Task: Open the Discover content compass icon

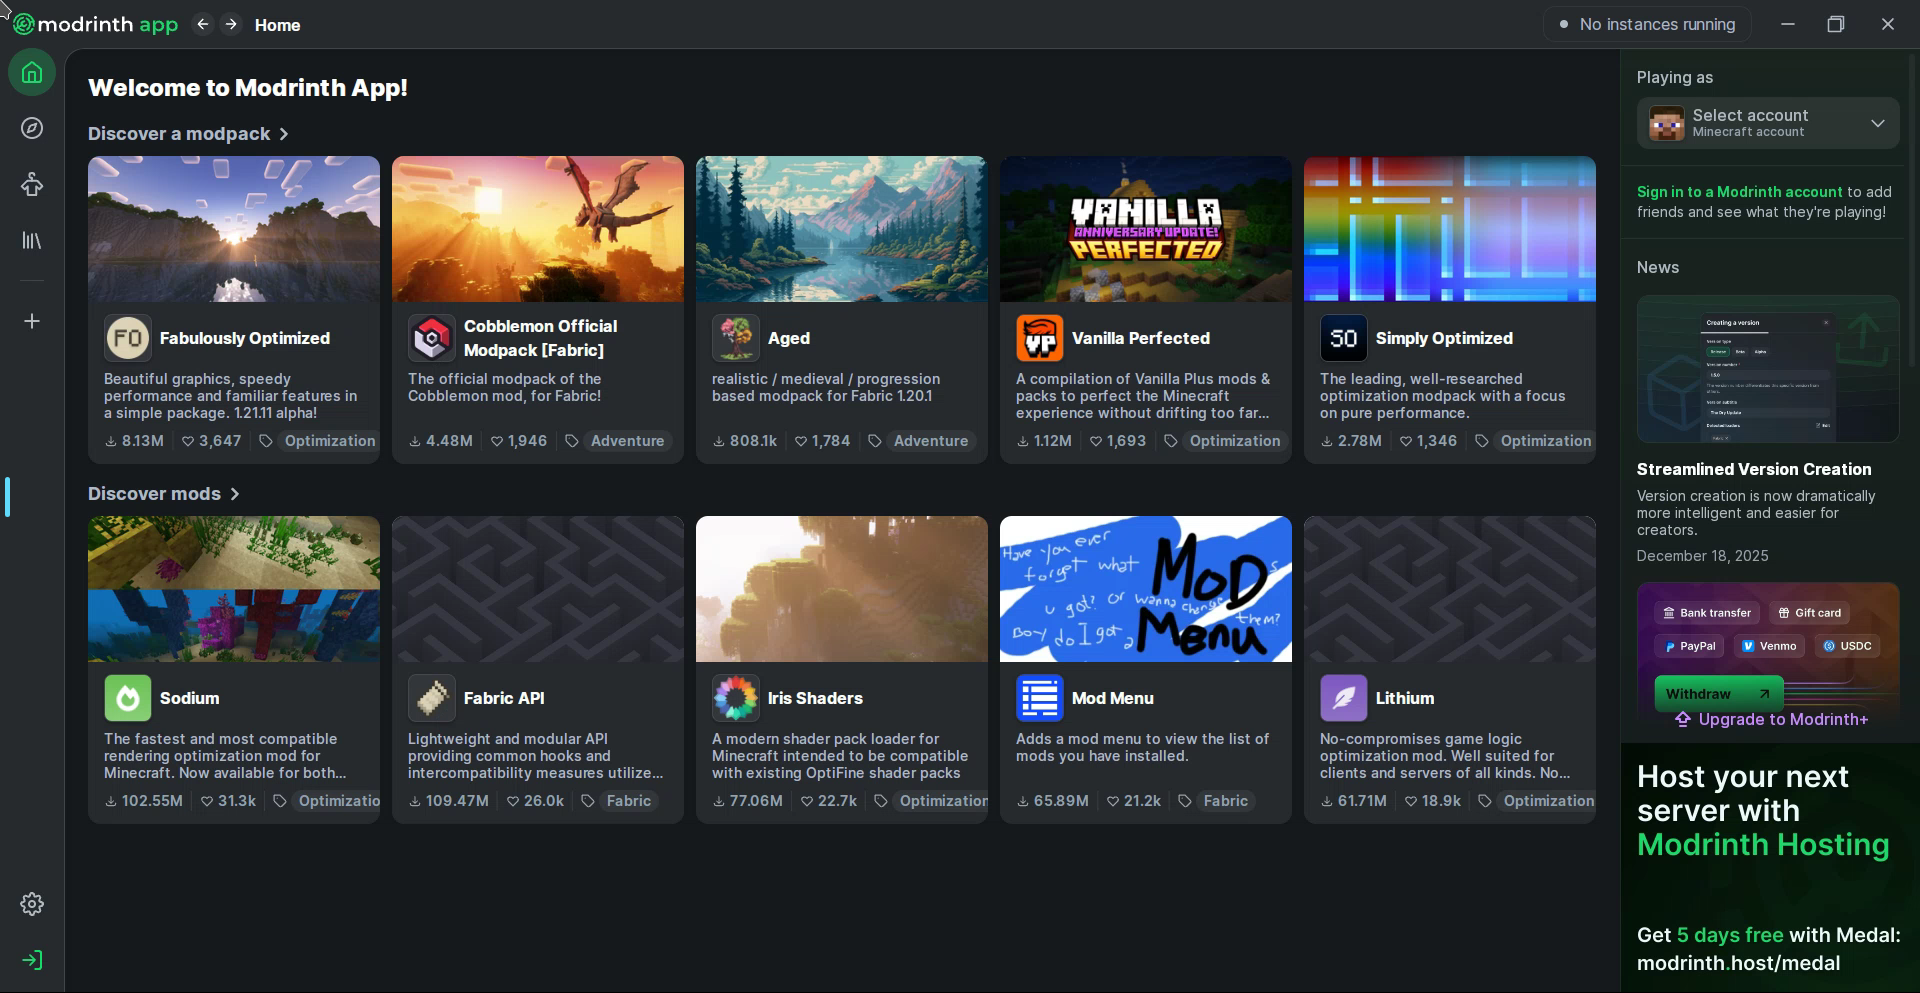Action: click(x=32, y=128)
